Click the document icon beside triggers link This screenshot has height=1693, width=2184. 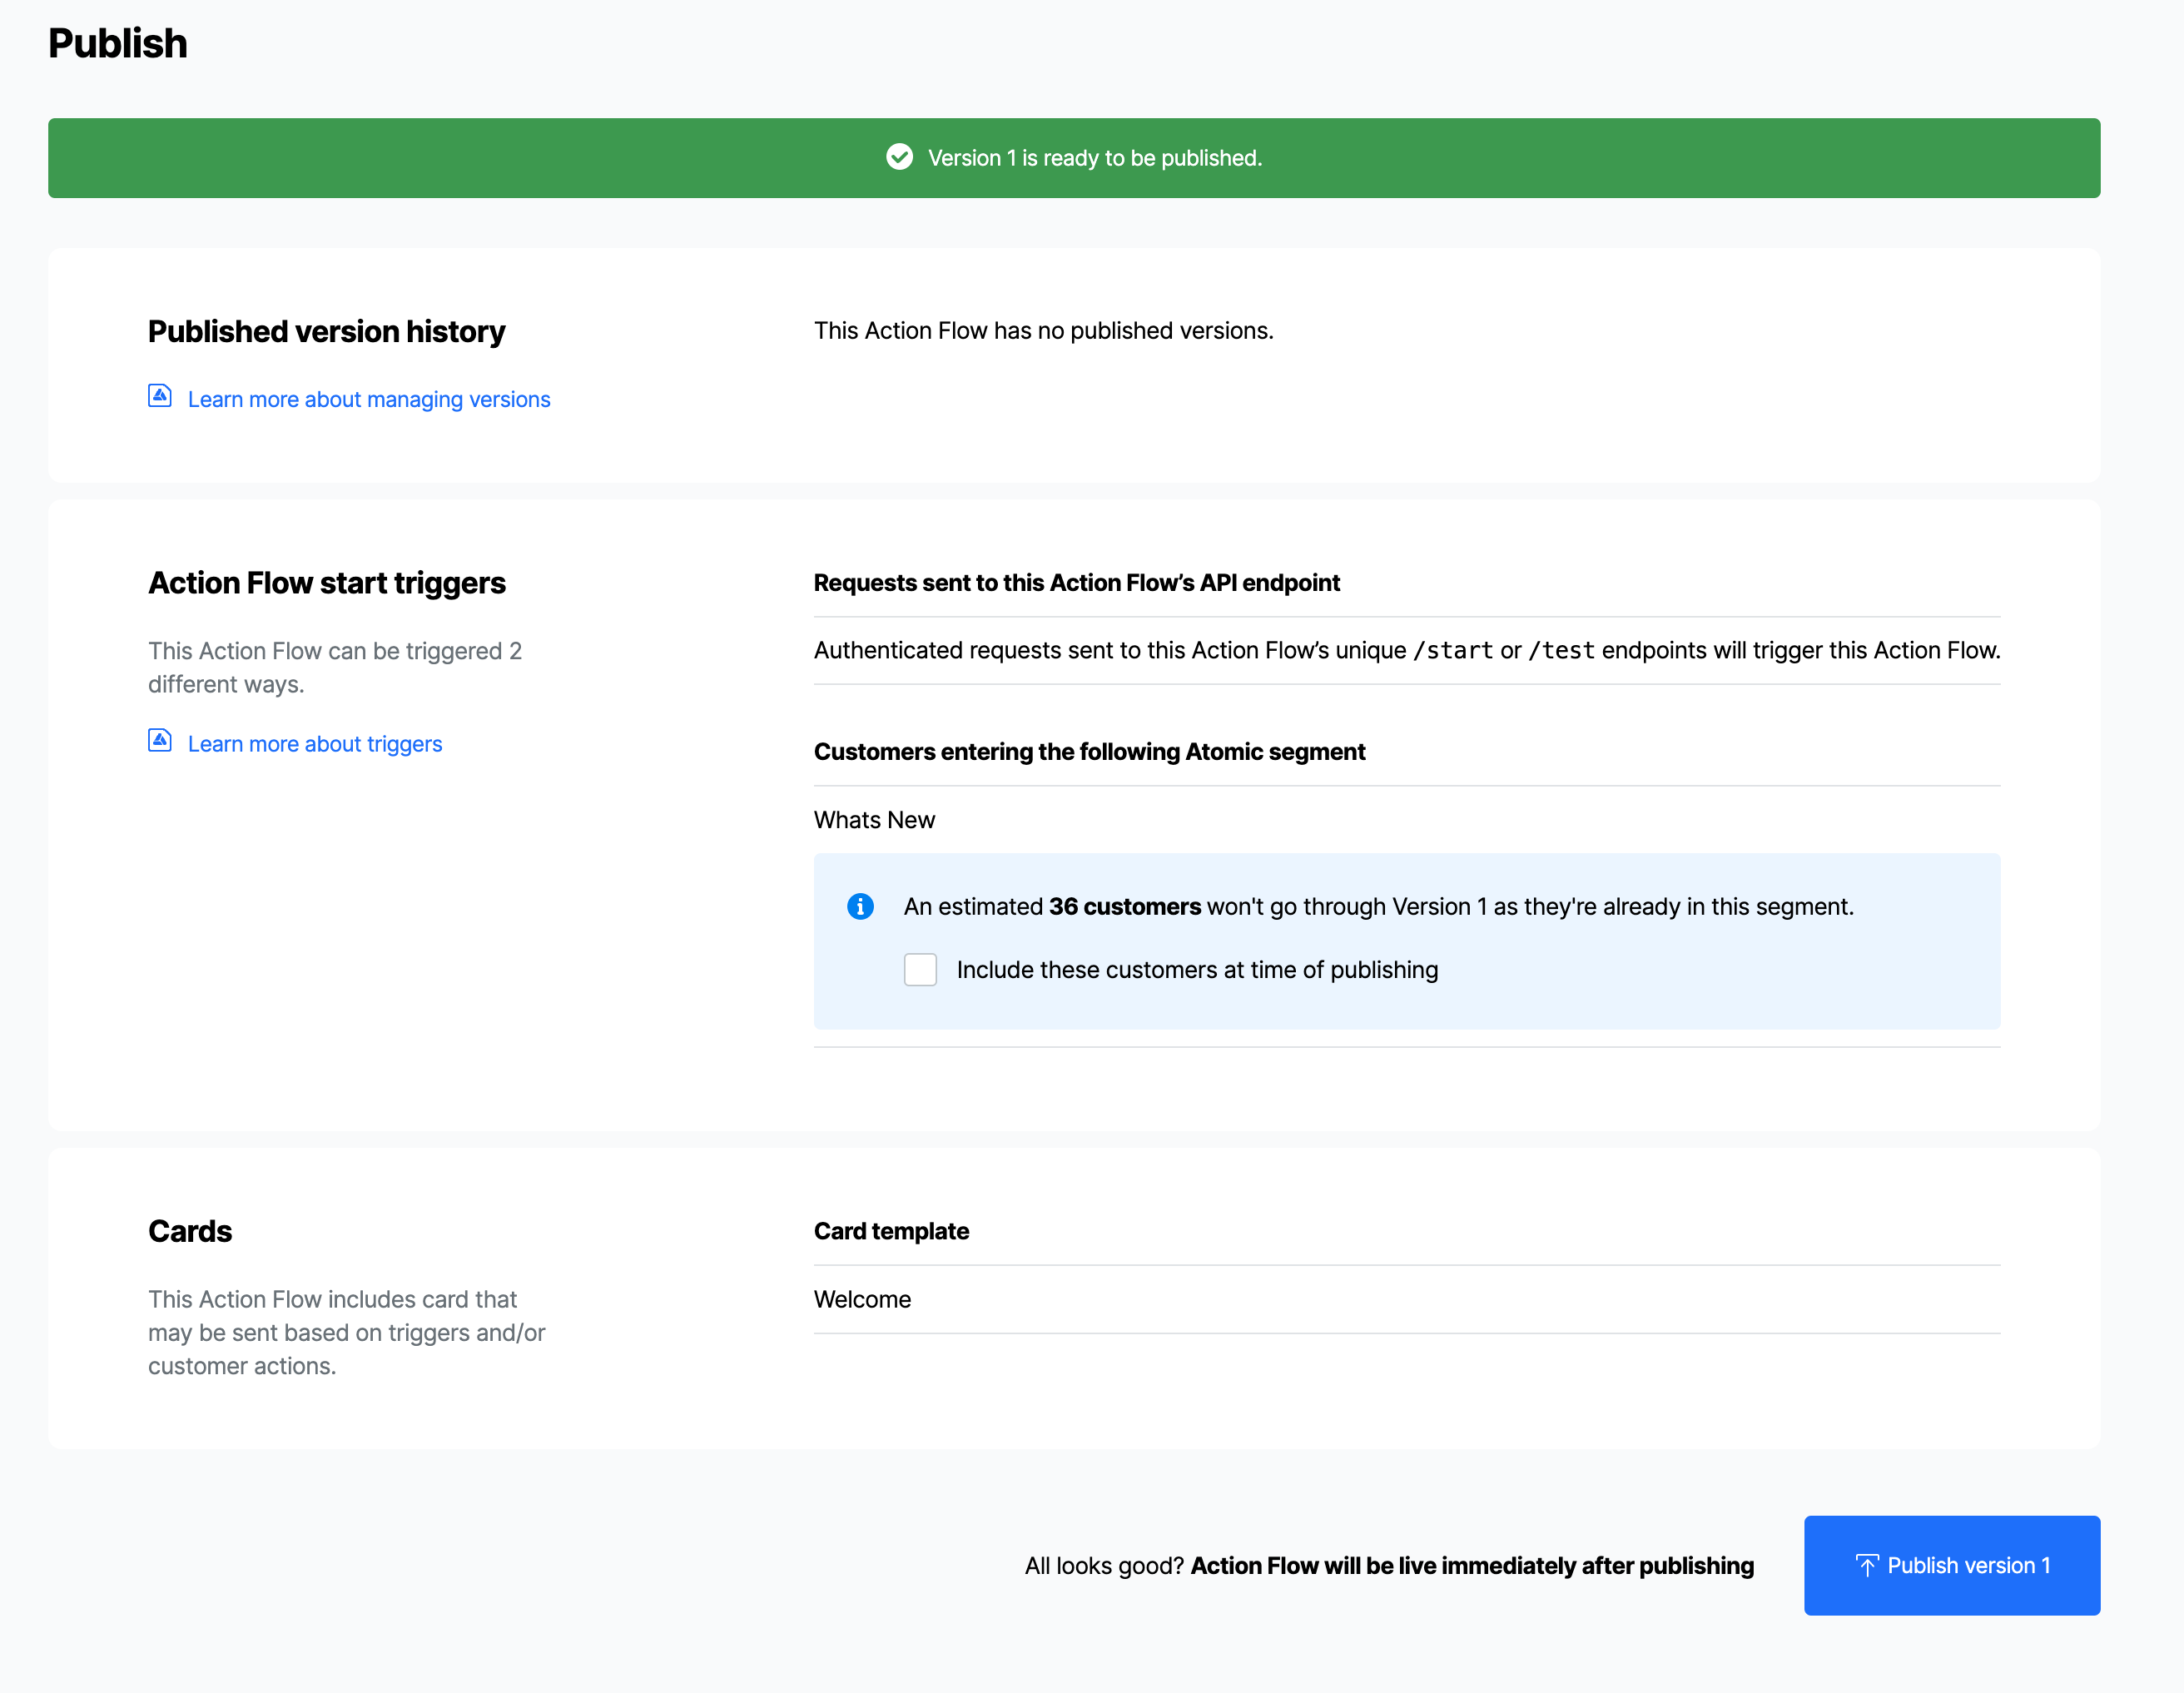(x=160, y=740)
